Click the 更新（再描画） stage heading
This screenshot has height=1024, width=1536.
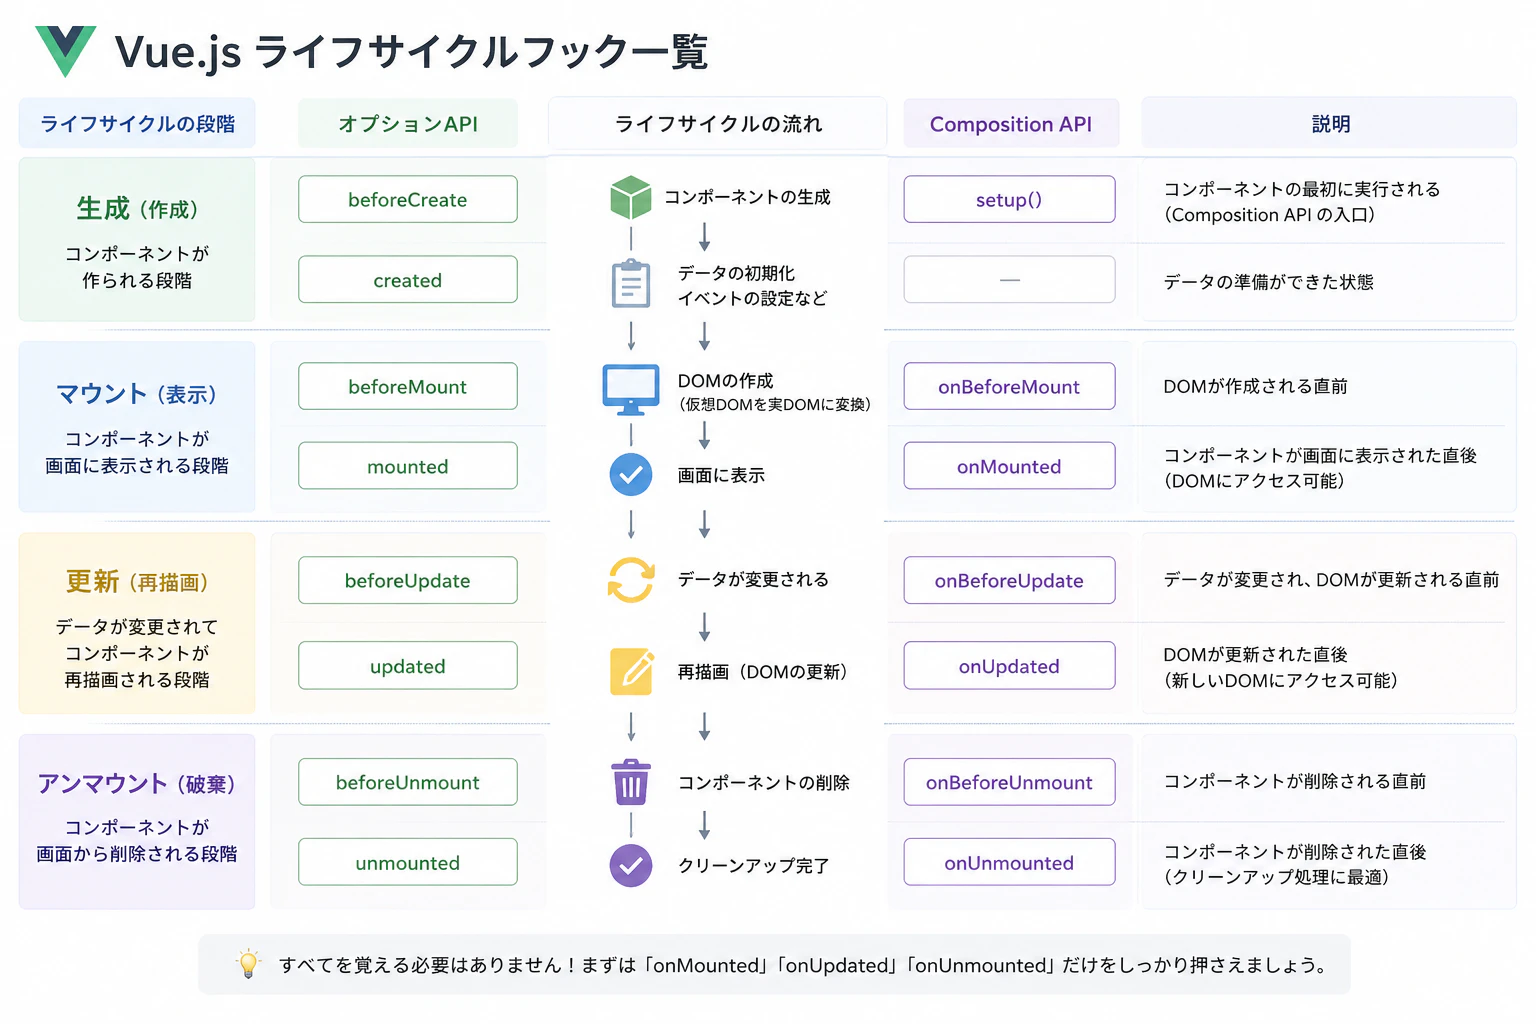point(137,581)
